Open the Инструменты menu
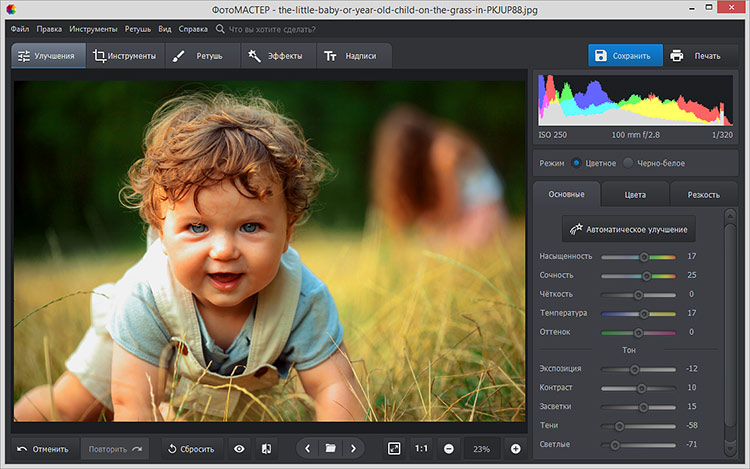750x469 pixels. [93, 29]
